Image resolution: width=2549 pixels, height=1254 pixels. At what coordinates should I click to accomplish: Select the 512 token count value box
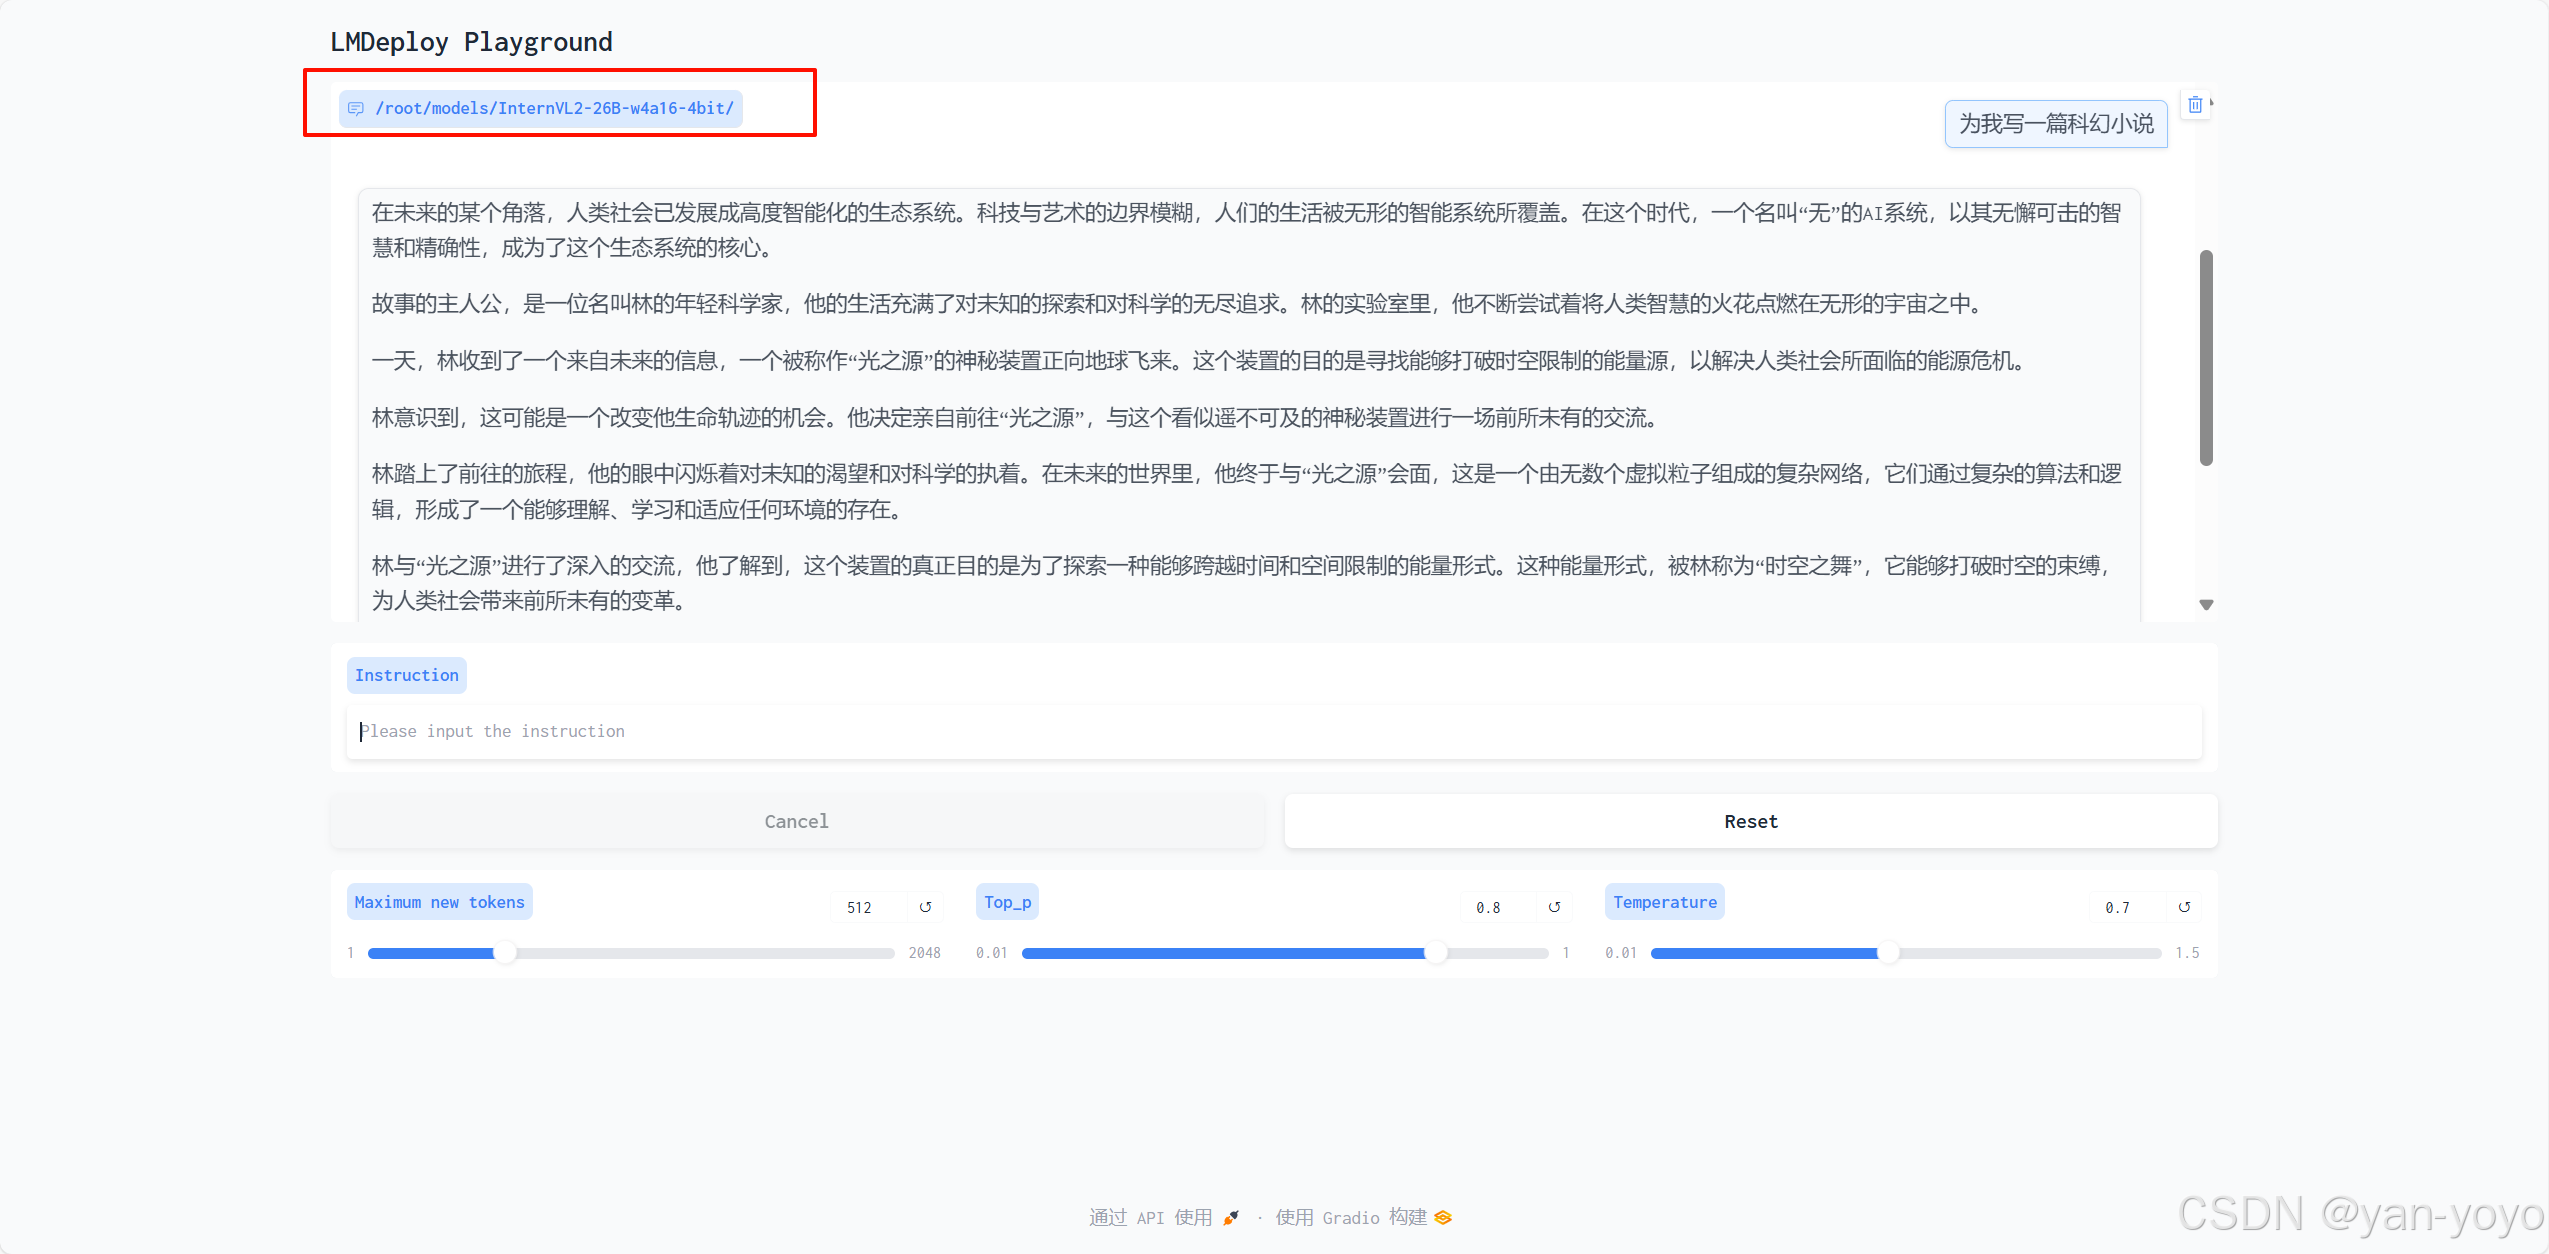[862, 906]
